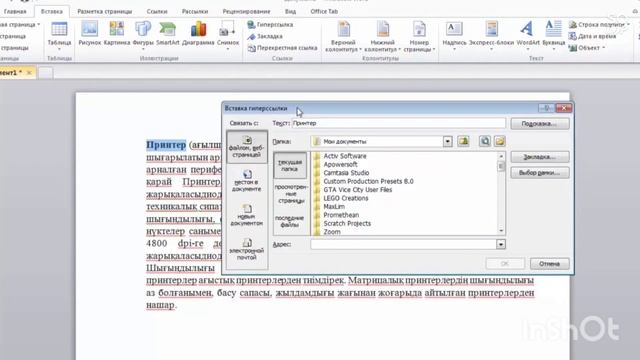
Task: Insert a picture (Рисунок)
Action: [89, 33]
